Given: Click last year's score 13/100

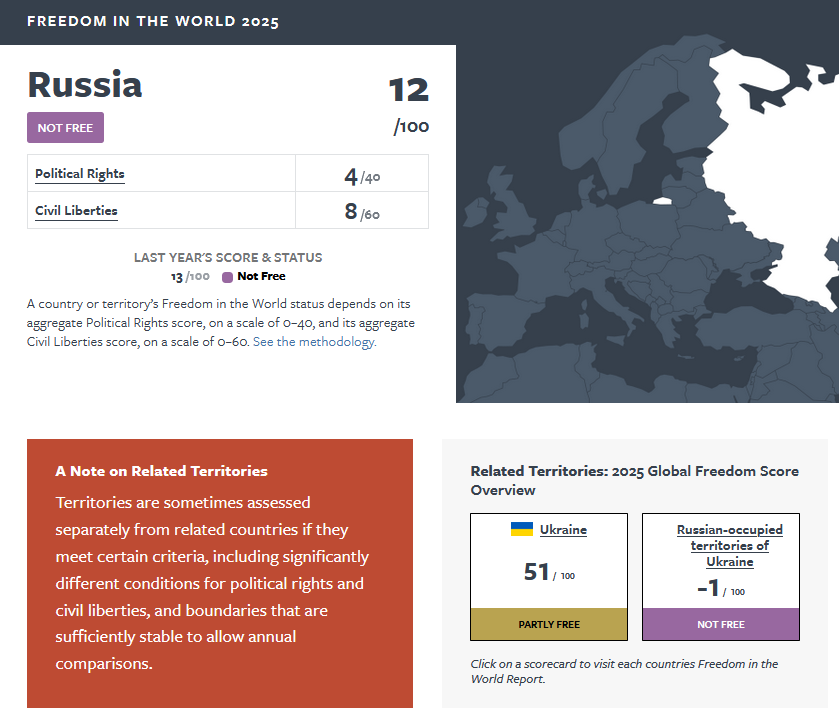Looking at the screenshot, I should click(190, 277).
